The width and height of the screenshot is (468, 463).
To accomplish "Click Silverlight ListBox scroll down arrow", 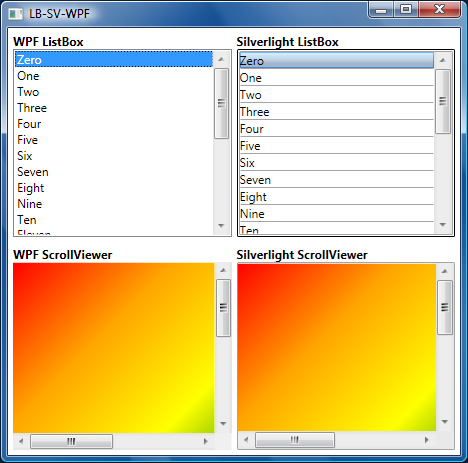I will 443,225.
